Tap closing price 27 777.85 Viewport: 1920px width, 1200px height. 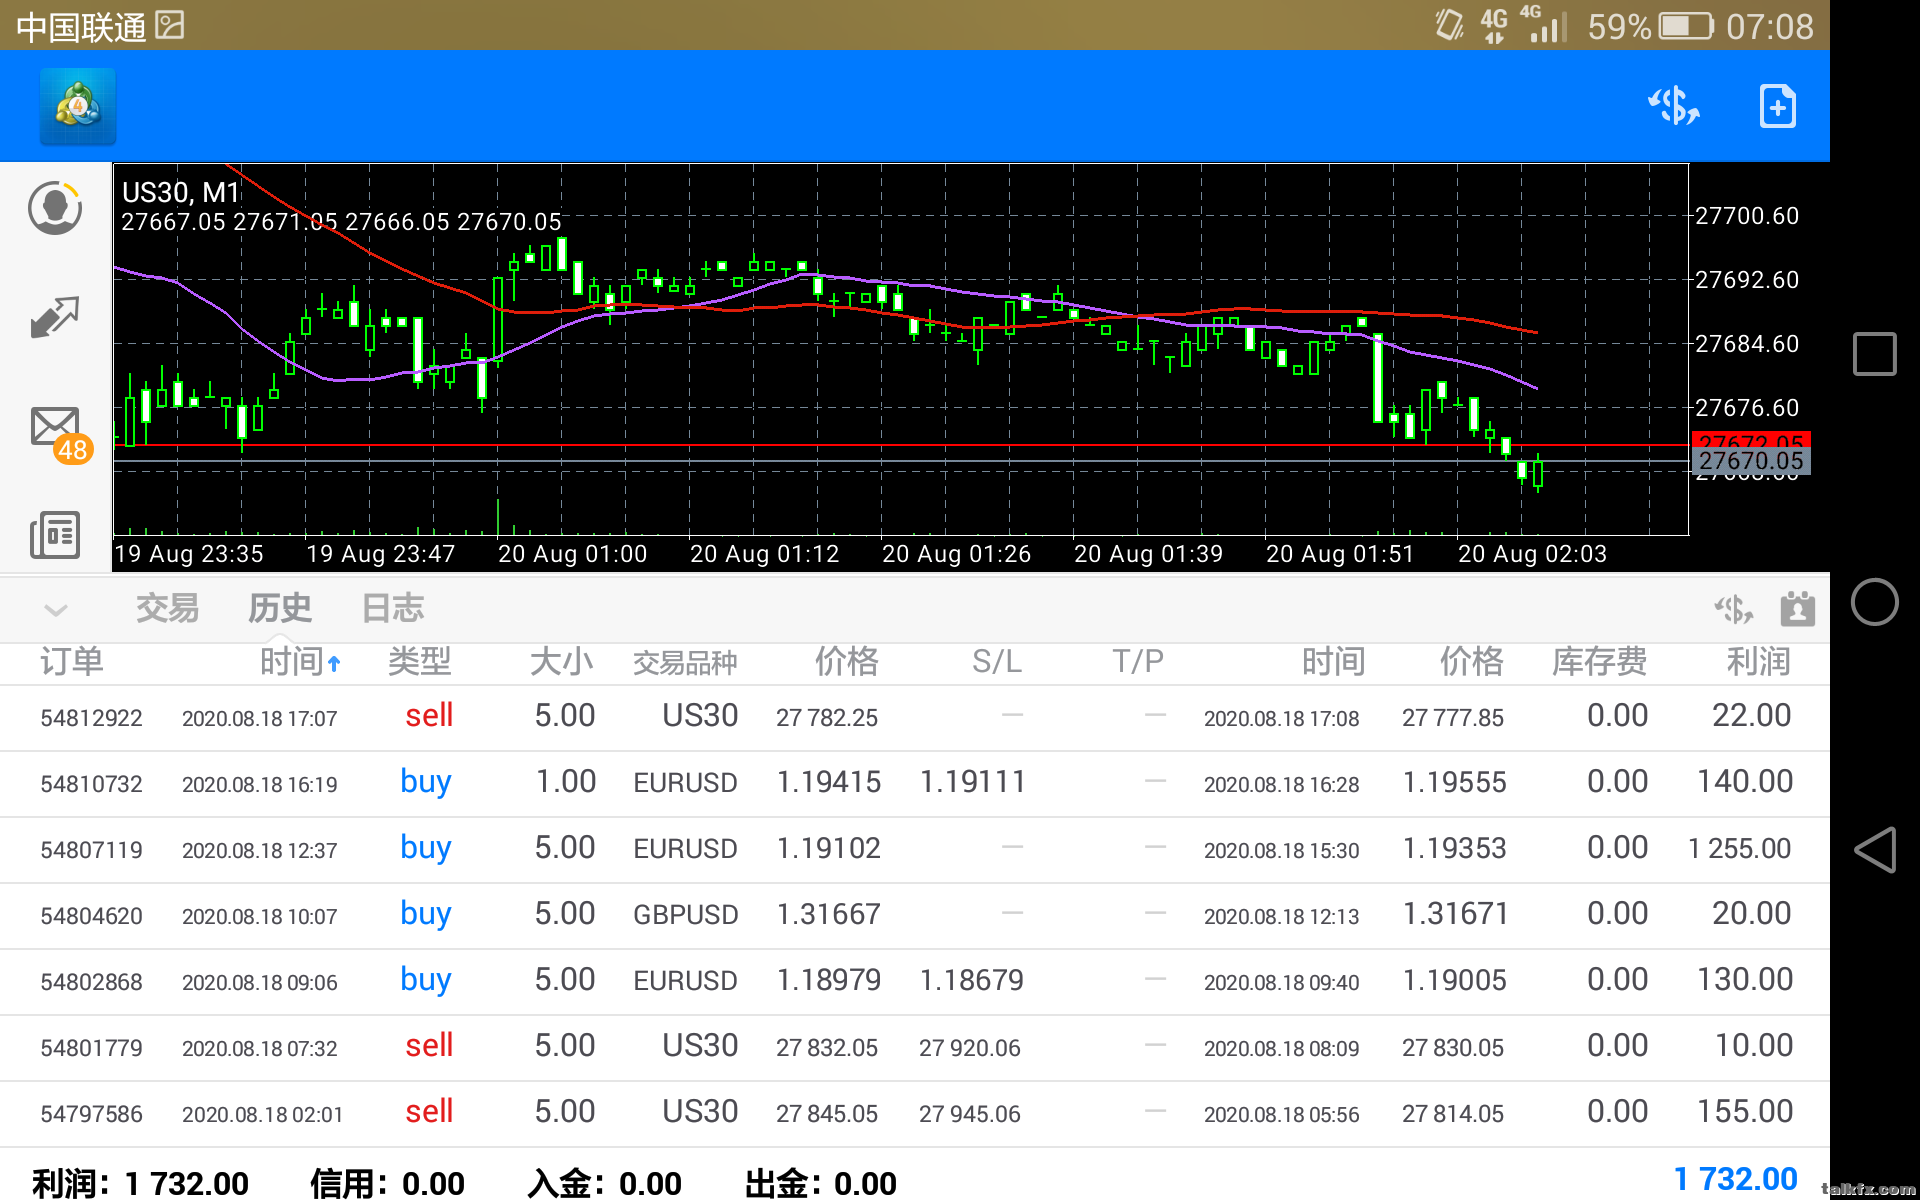(1453, 718)
